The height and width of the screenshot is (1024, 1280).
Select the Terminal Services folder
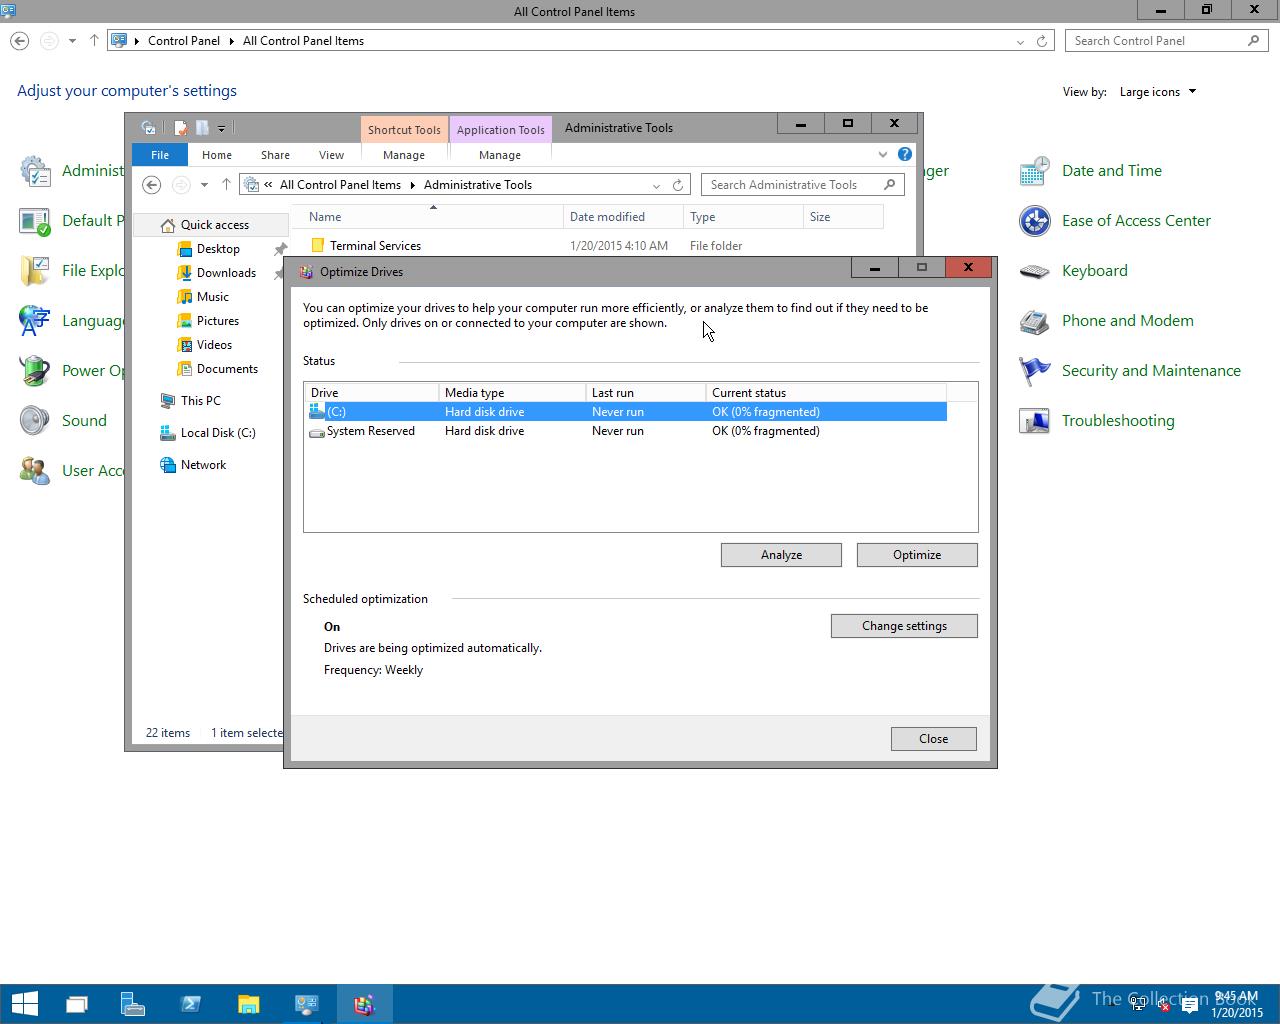click(x=375, y=246)
